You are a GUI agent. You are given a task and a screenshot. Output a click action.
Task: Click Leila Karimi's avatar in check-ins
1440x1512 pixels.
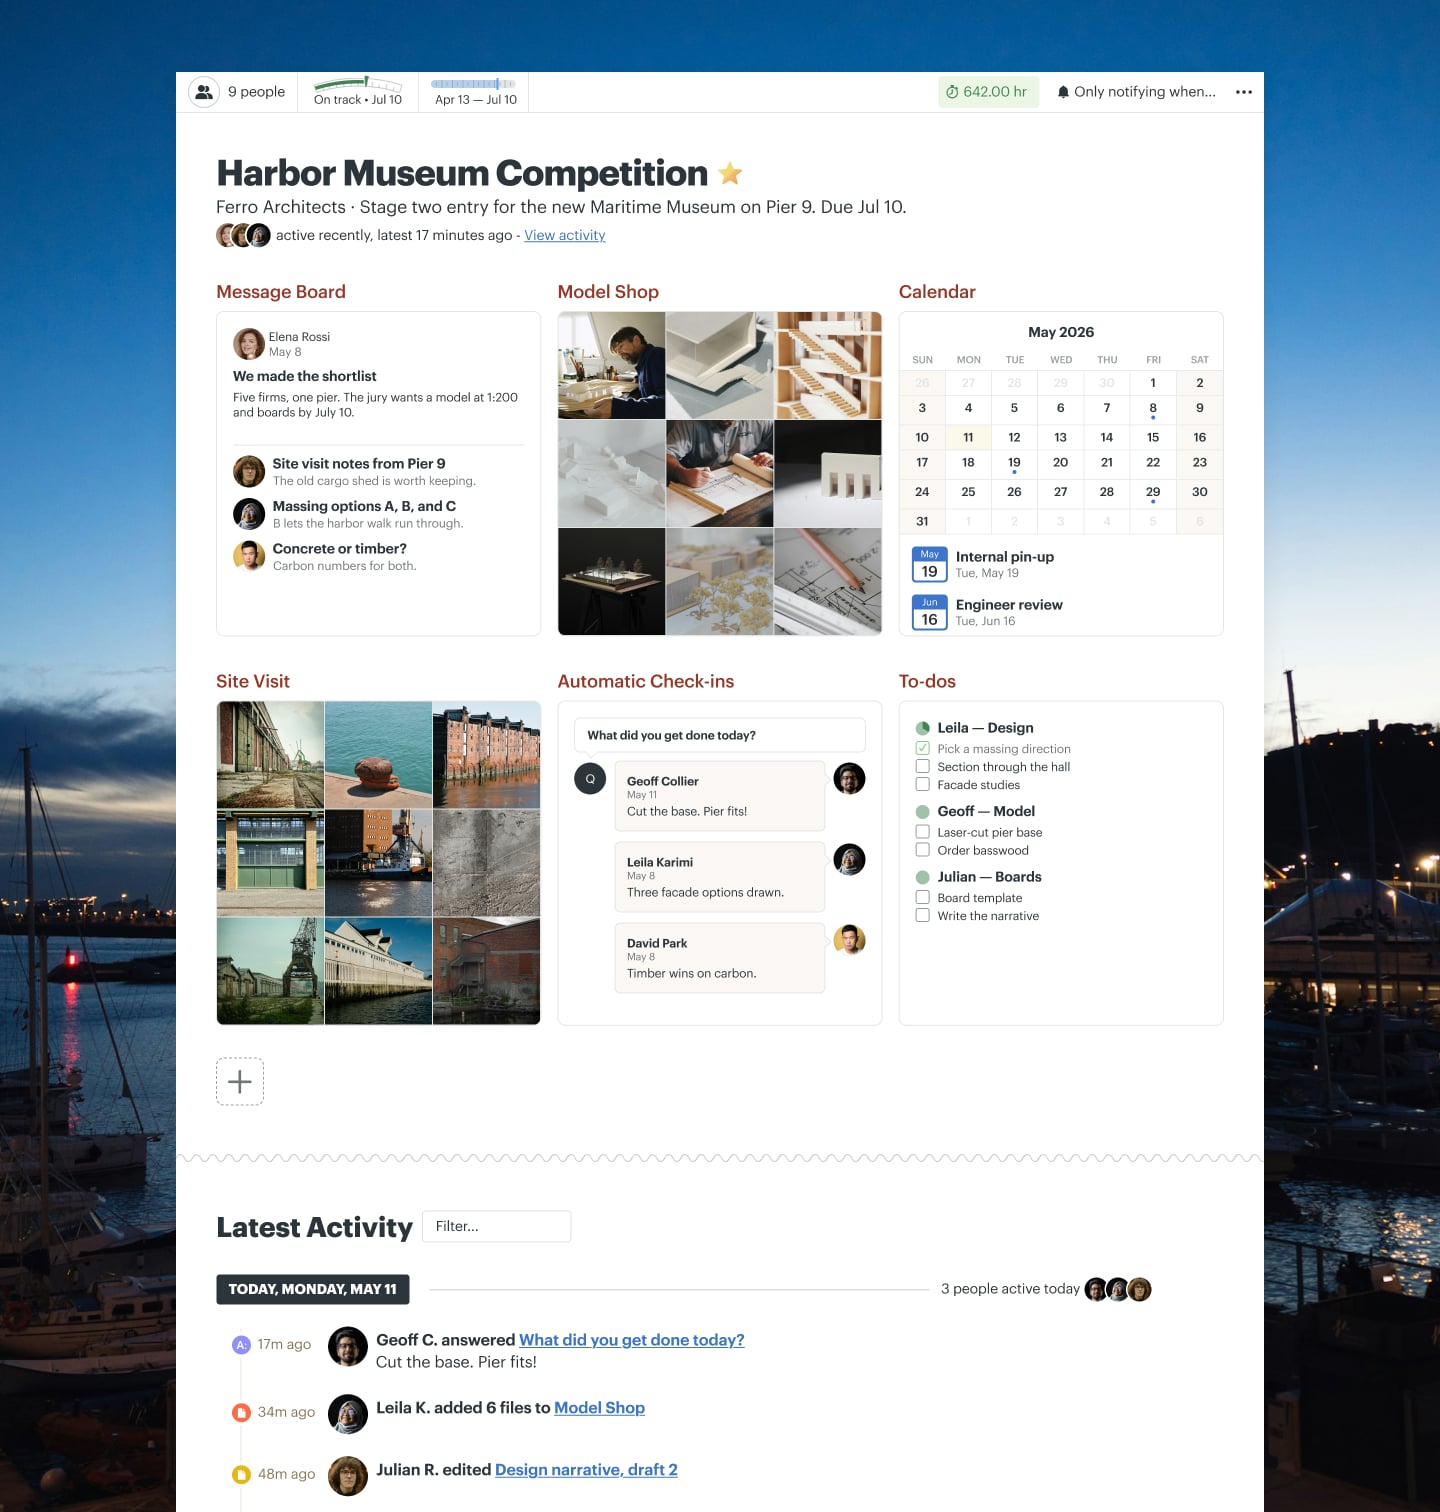pos(849,860)
